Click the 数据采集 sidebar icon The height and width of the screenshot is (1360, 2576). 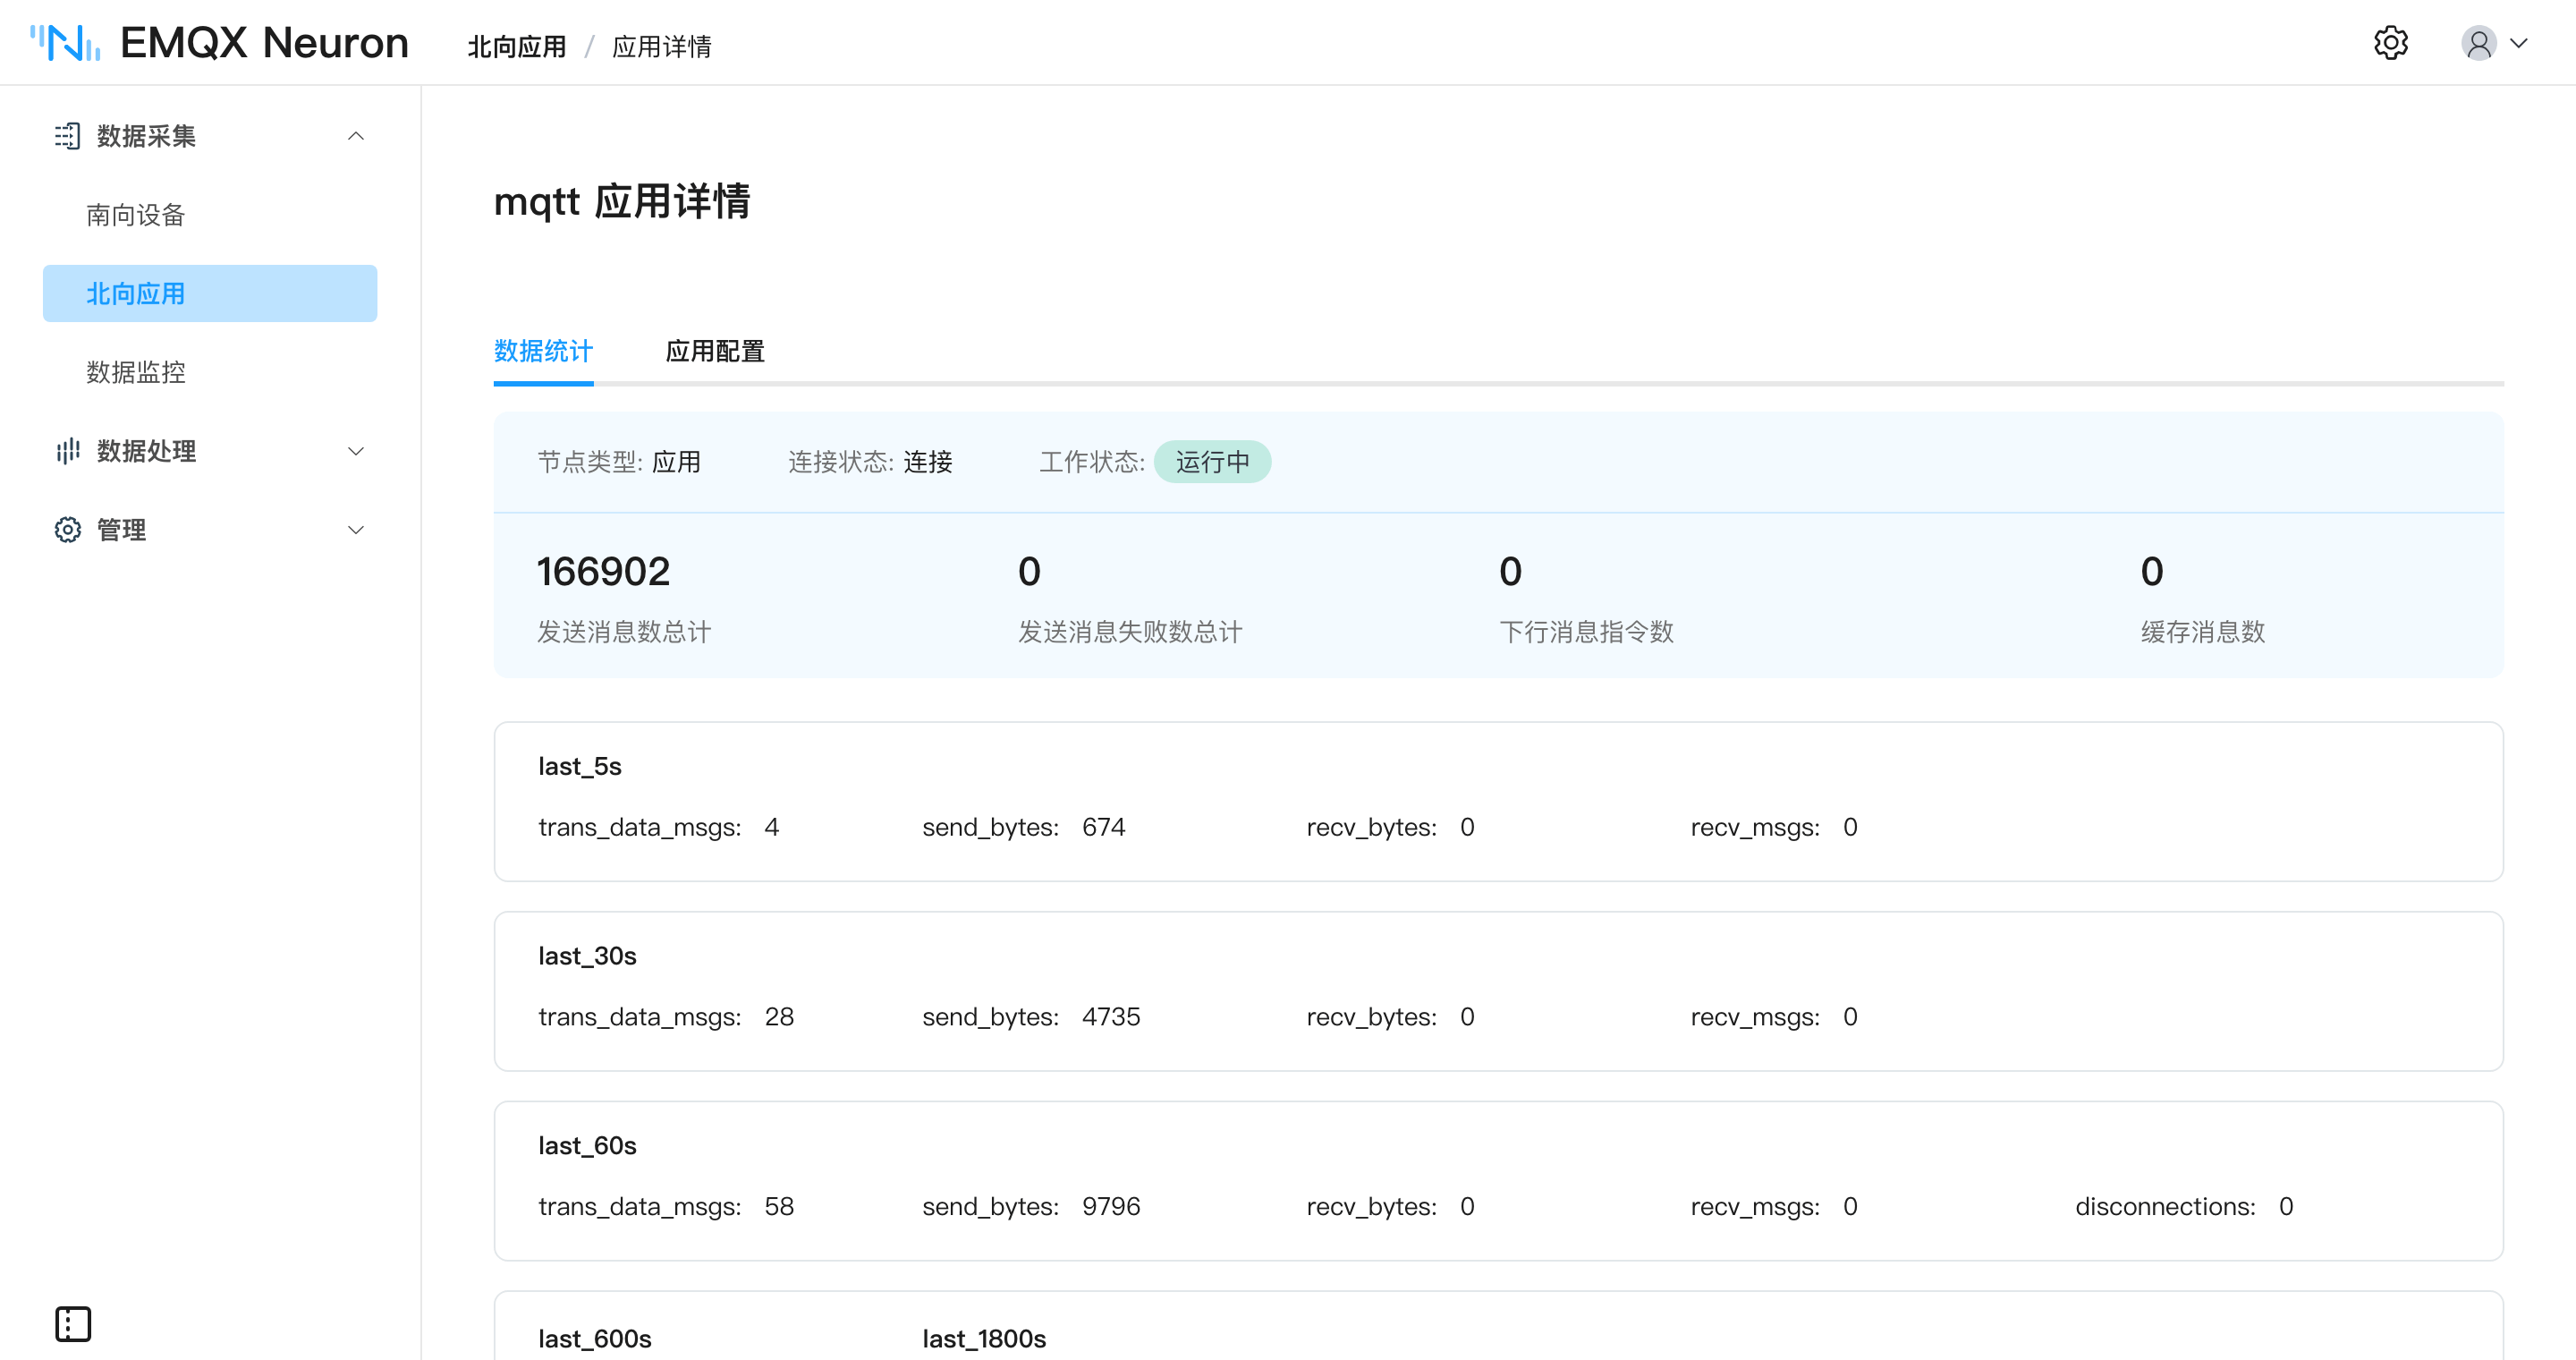click(x=67, y=136)
